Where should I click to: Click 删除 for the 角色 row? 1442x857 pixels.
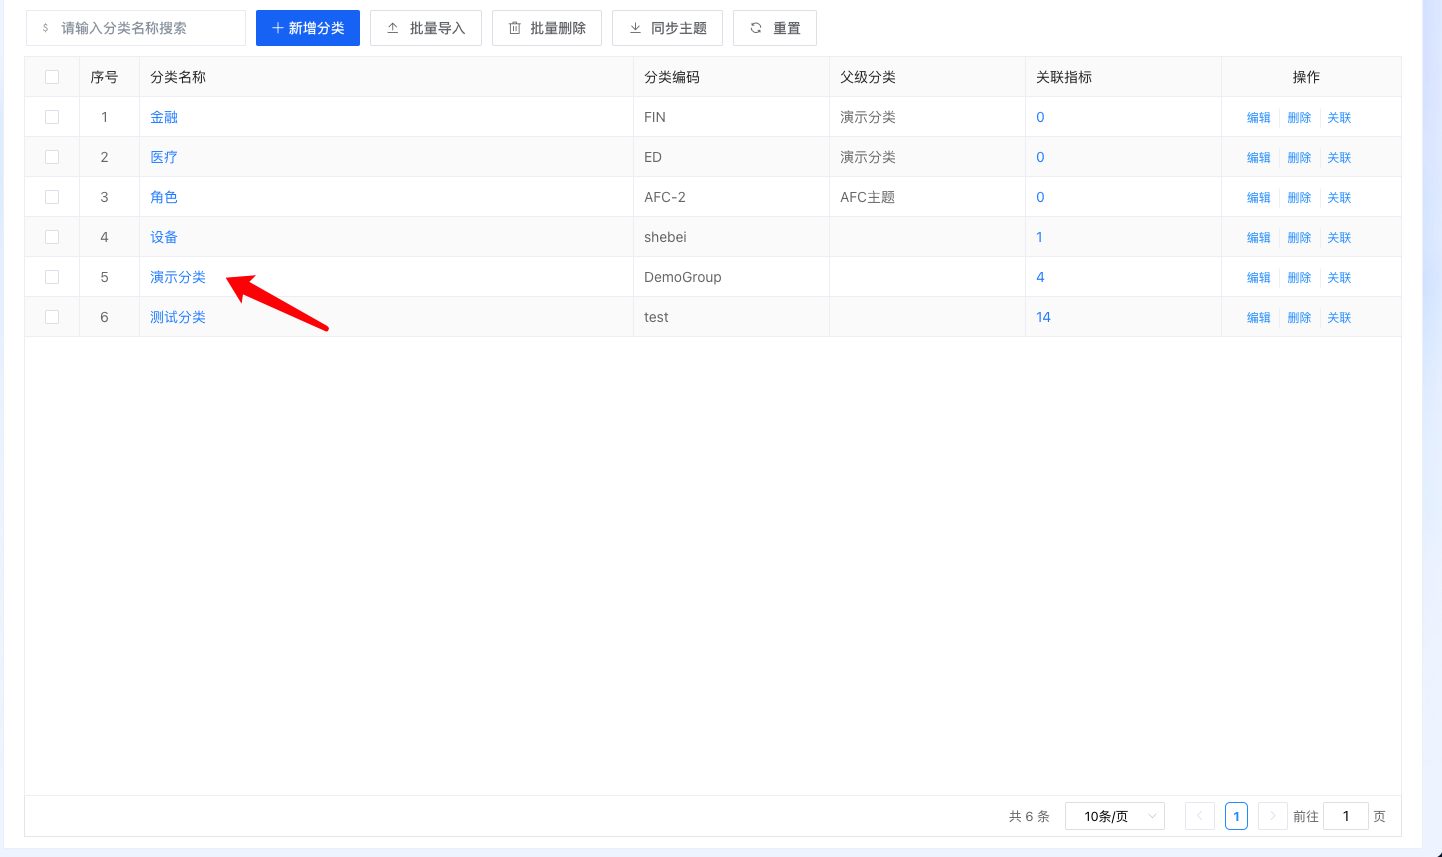pyautogui.click(x=1299, y=198)
